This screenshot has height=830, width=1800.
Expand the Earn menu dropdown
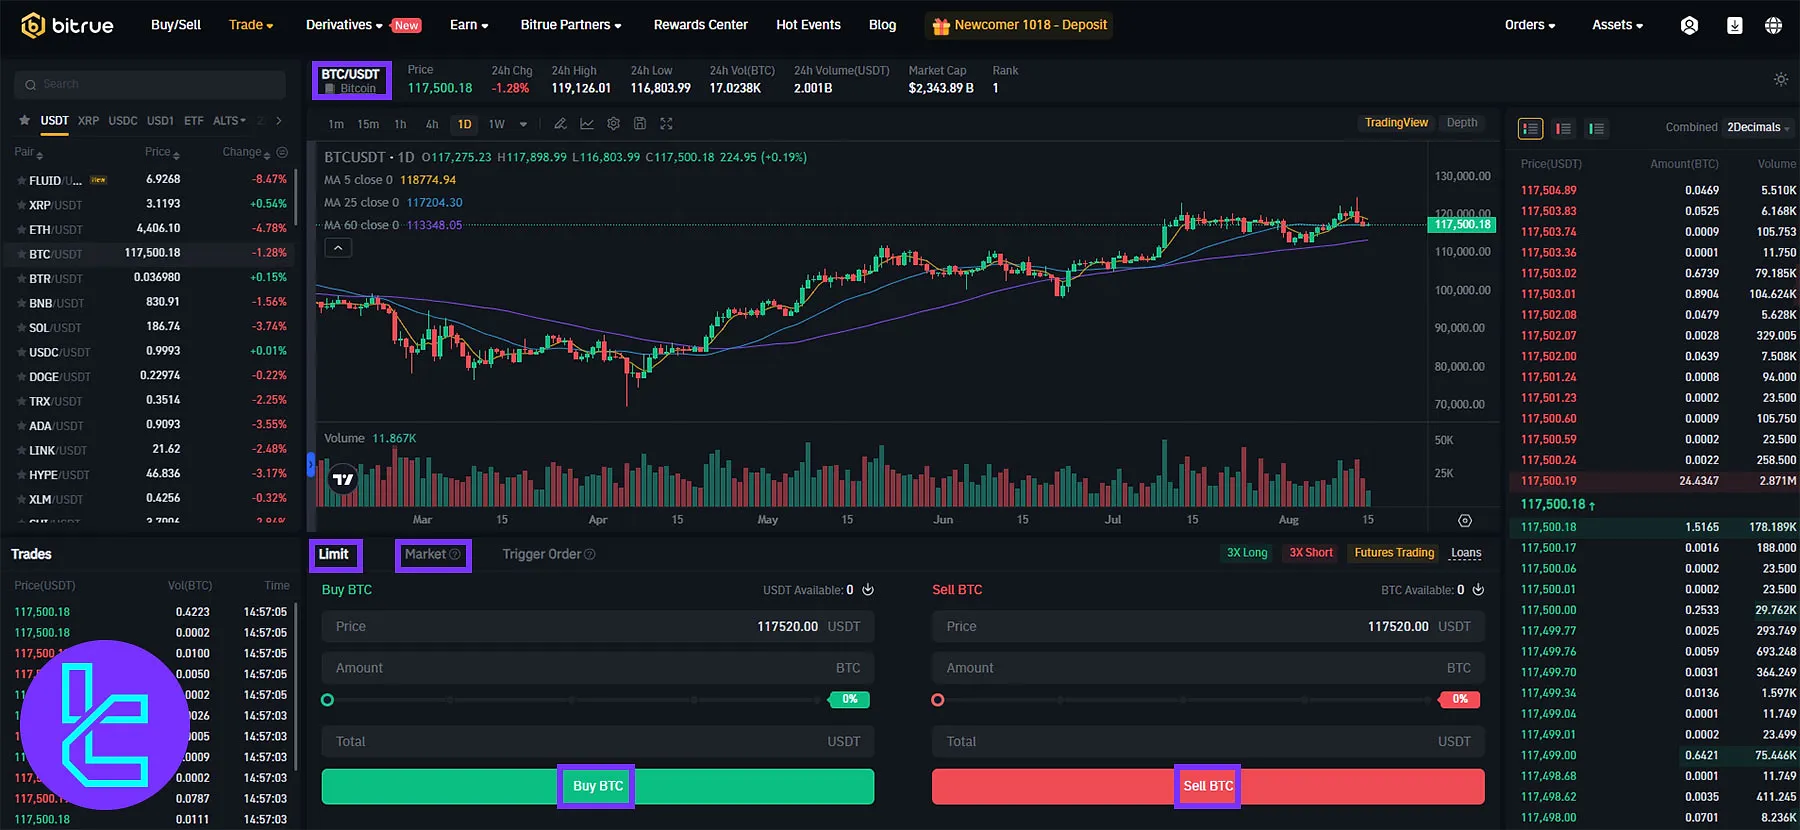coord(469,25)
